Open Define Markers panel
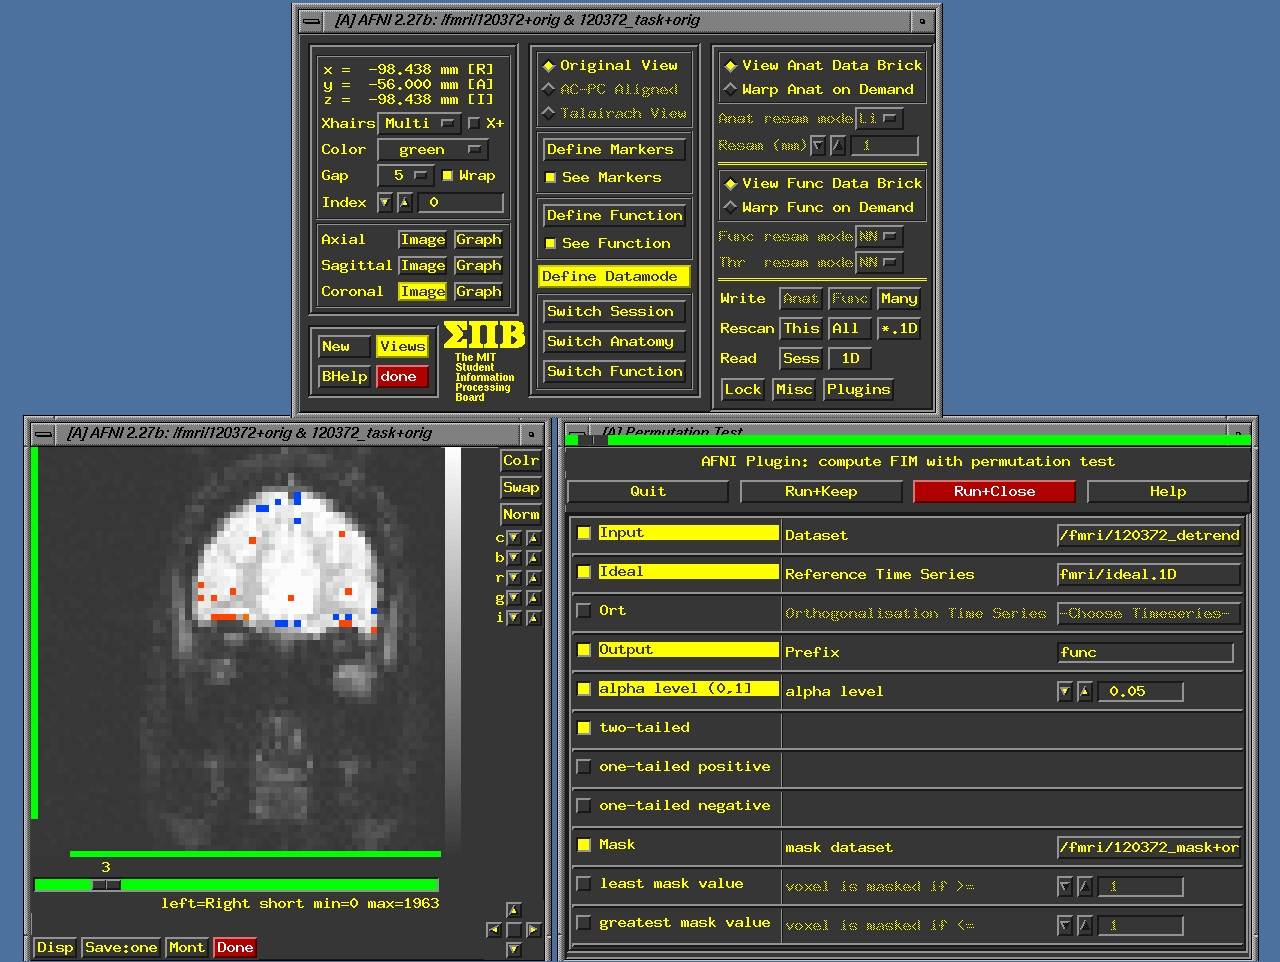The height and width of the screenshot is (962, 1280). point(615,150)
